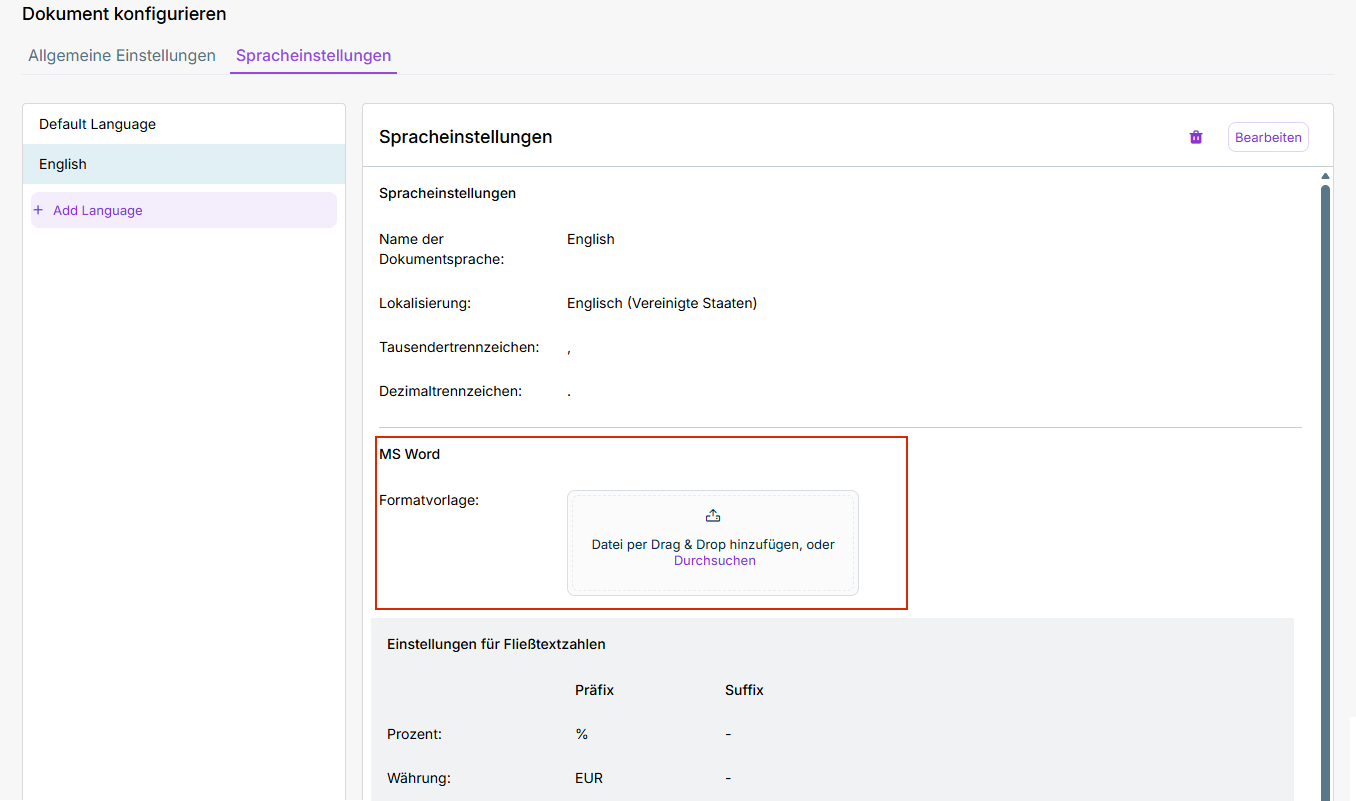Select Default Language in the language list
The width and height of the screenshot is (1356, 801).
(x=97, y=124)
